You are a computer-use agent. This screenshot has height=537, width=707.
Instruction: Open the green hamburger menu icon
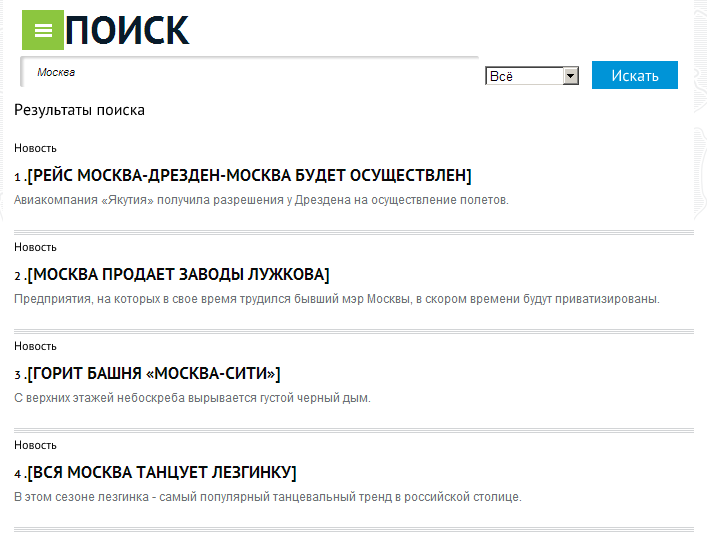43,30
